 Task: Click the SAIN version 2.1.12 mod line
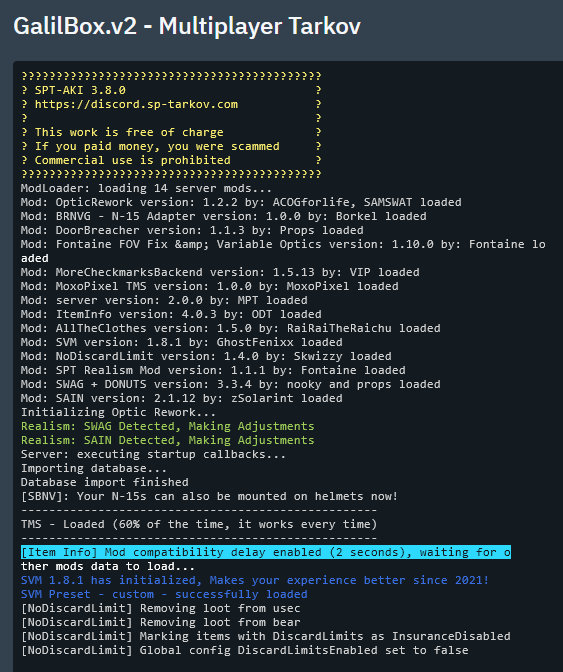pos(182,398)
